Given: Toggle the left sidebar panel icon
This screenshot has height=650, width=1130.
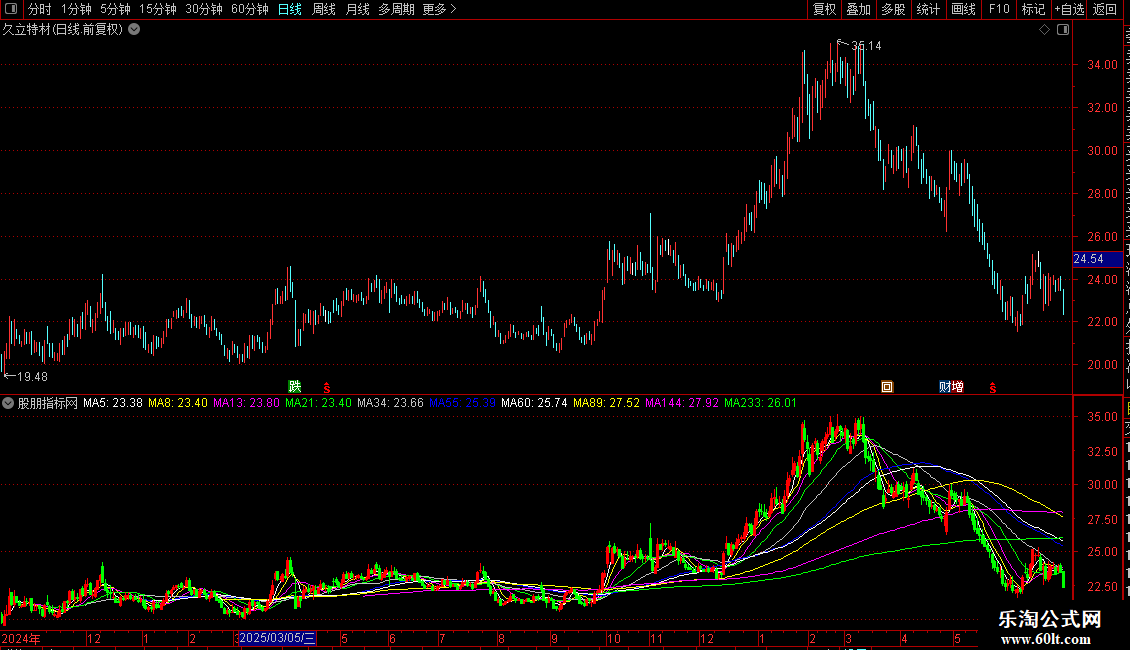Looking at the screenshot, I should 11,9.
